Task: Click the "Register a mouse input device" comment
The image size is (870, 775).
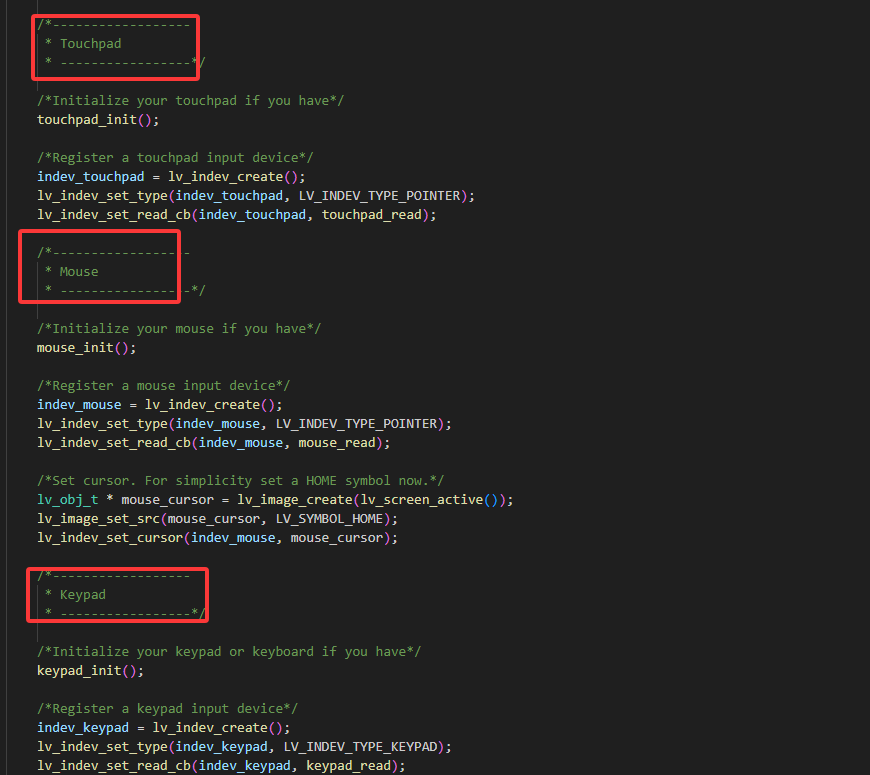Action: tap(163, 386)
